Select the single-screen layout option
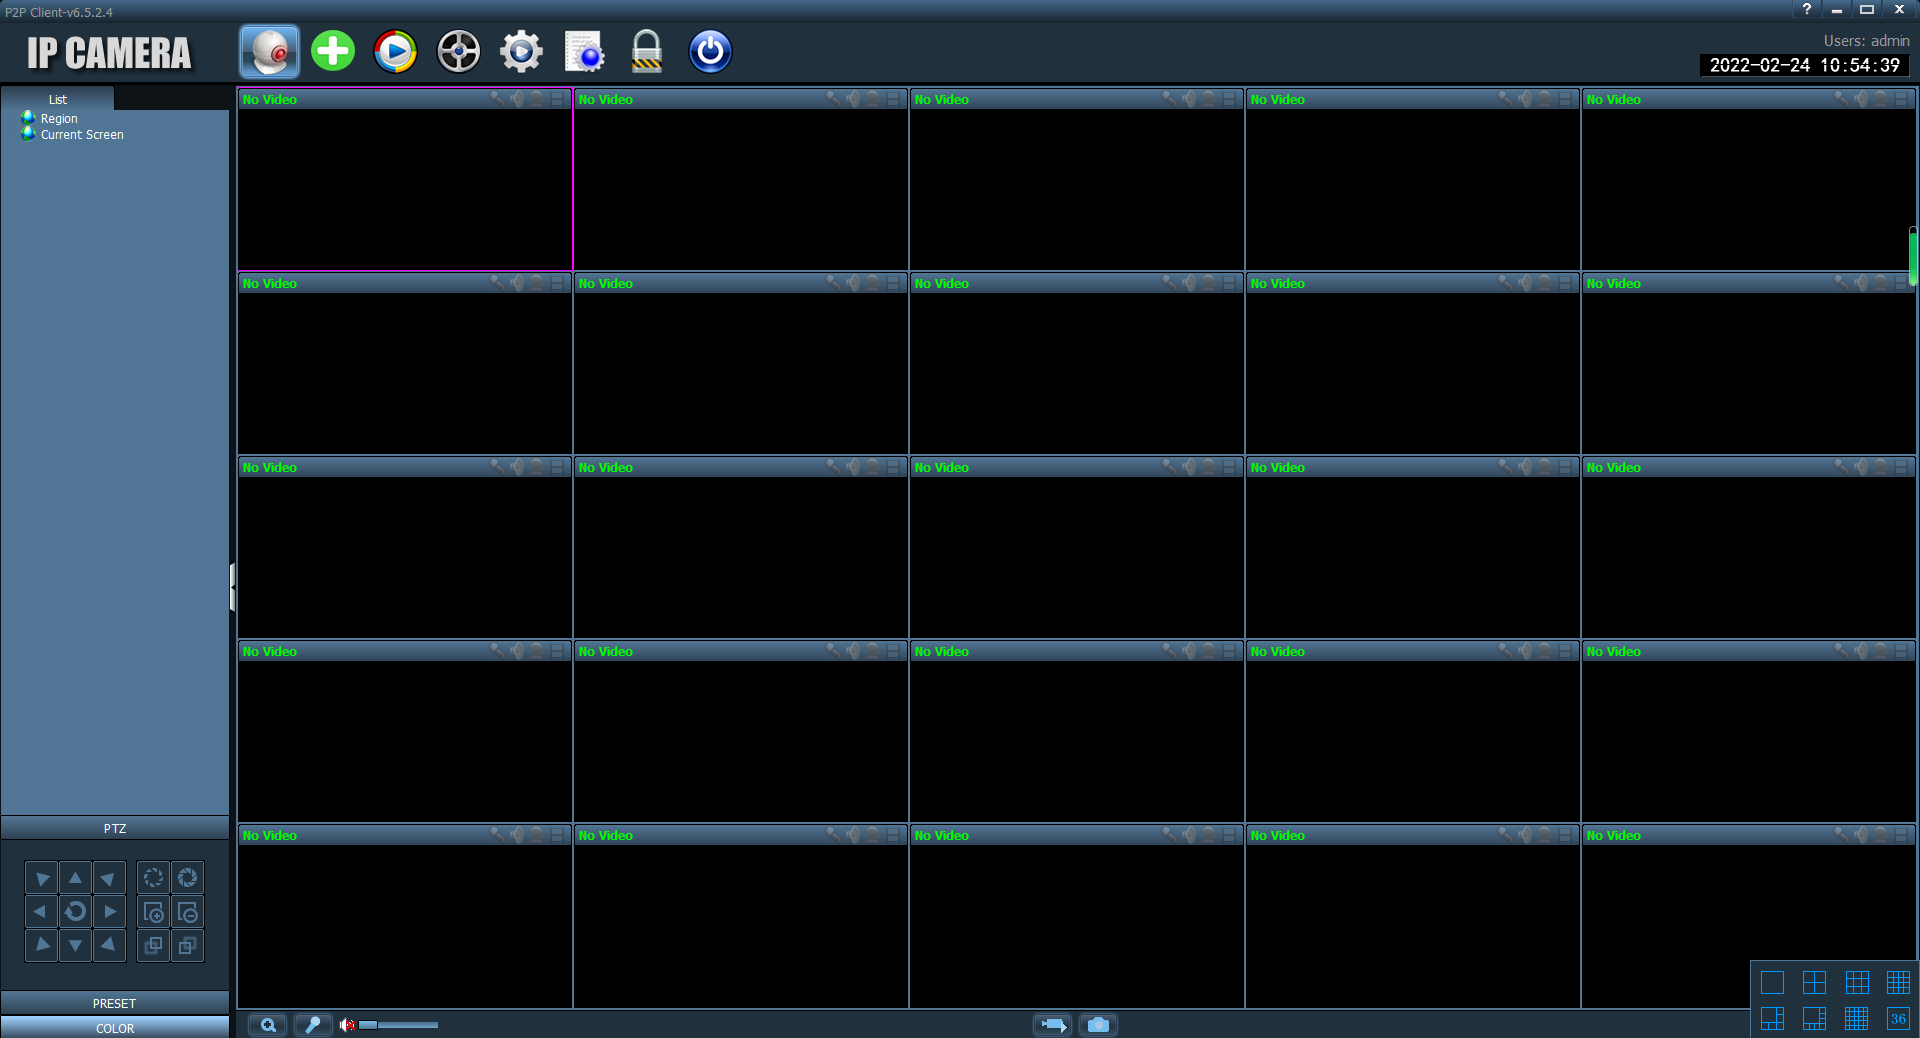Image resolution: width=1920 pixels, height=1038 pixels. [x=1772, y=982]
